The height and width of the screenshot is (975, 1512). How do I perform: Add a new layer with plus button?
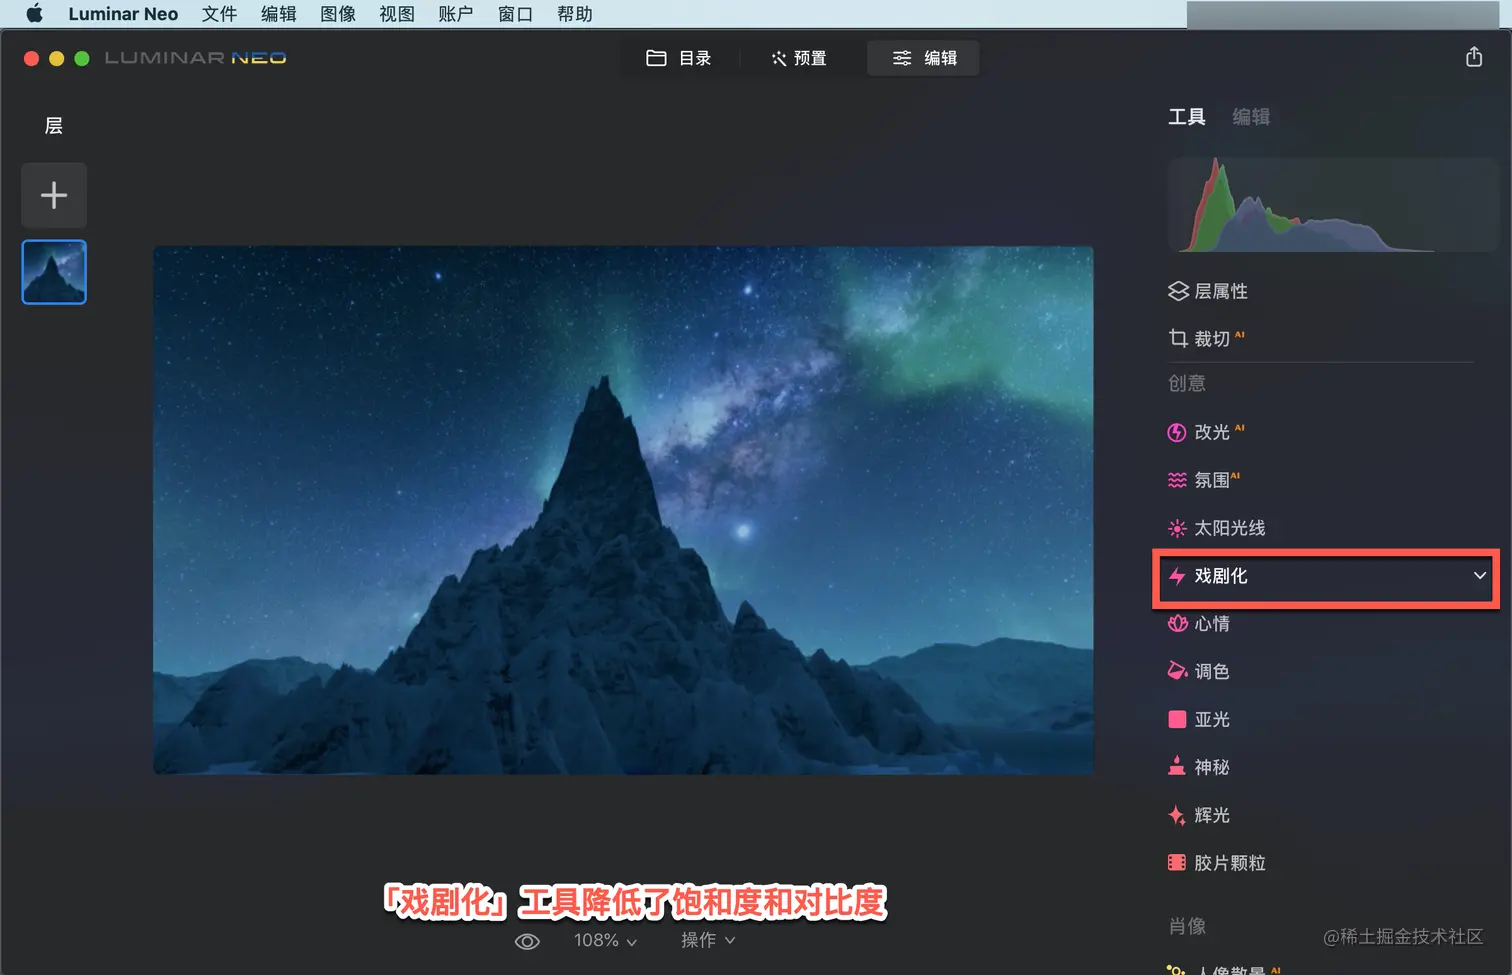pos(54,195)
